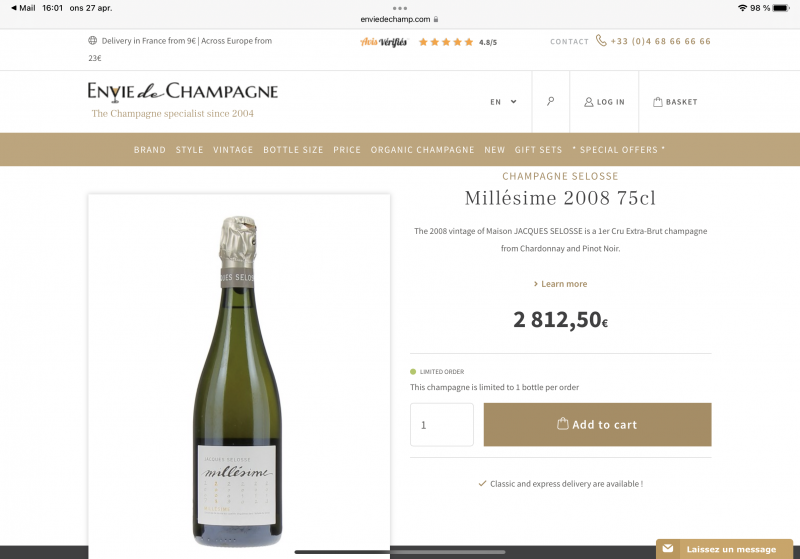Click the envelope icon in chat widget
The width and height of the screenshot is (800, 559).
(668, 549)
